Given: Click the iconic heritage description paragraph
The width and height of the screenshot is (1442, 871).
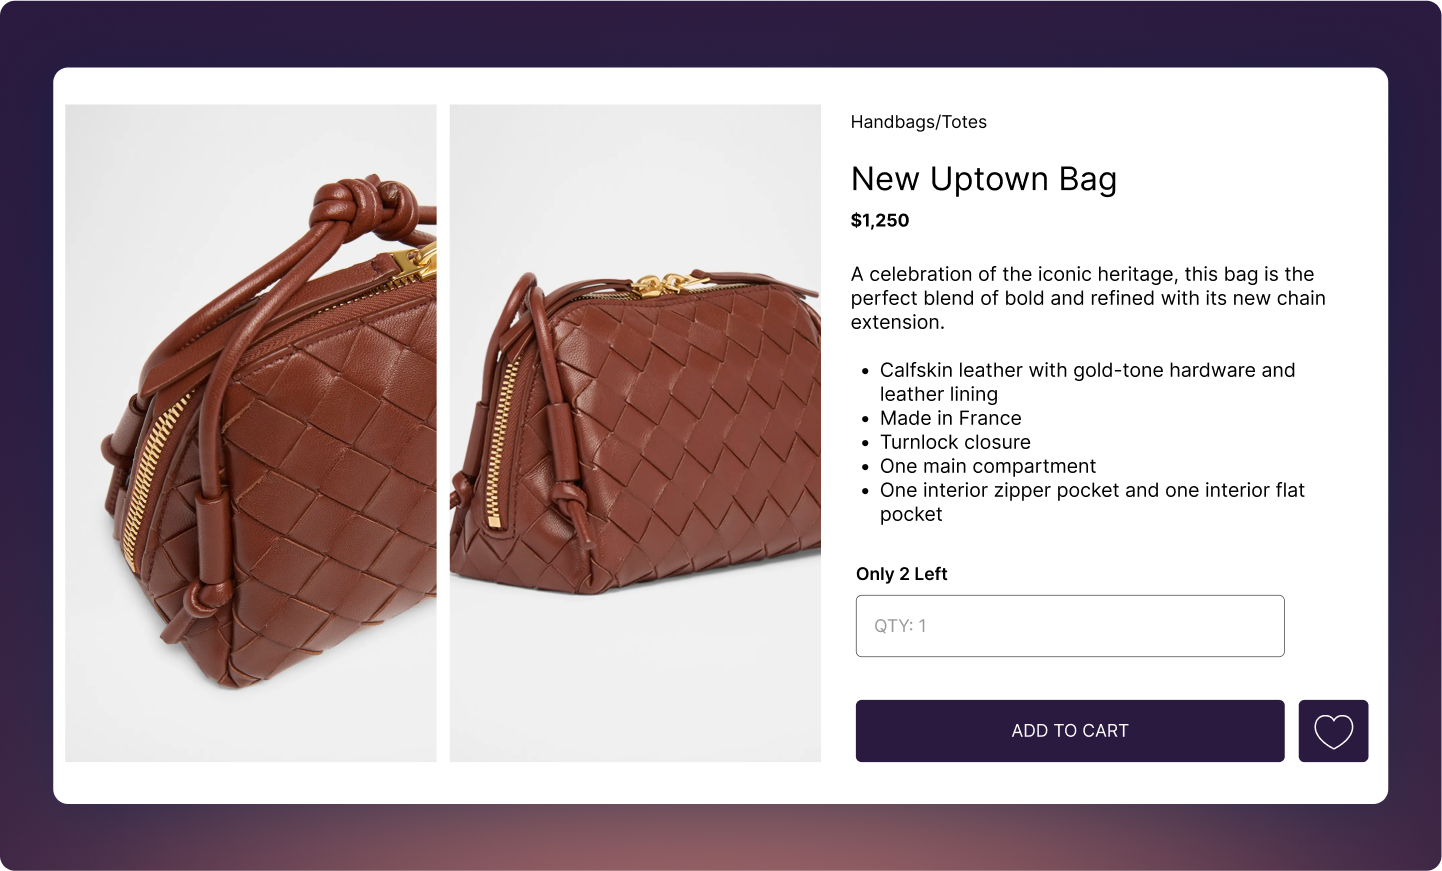Looking at the screenshot, I should pos(1087,298).
